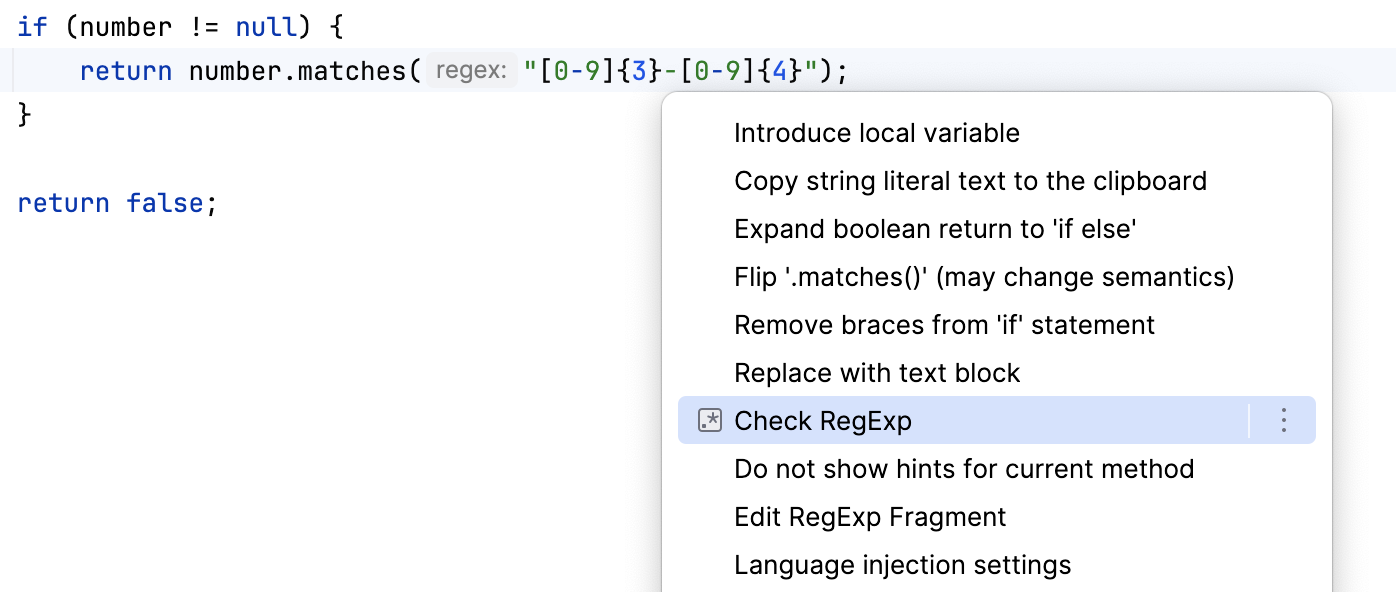This screenshot has width=1396, height=592.
Task: Choose 'Introduce local variable'
Action: 877,132
